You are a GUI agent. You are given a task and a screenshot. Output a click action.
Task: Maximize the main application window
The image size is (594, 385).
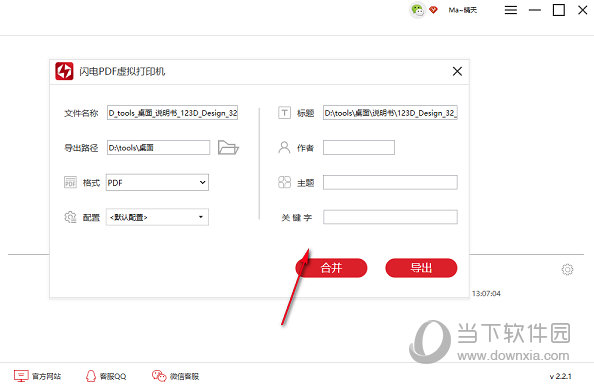coord(559,10)
